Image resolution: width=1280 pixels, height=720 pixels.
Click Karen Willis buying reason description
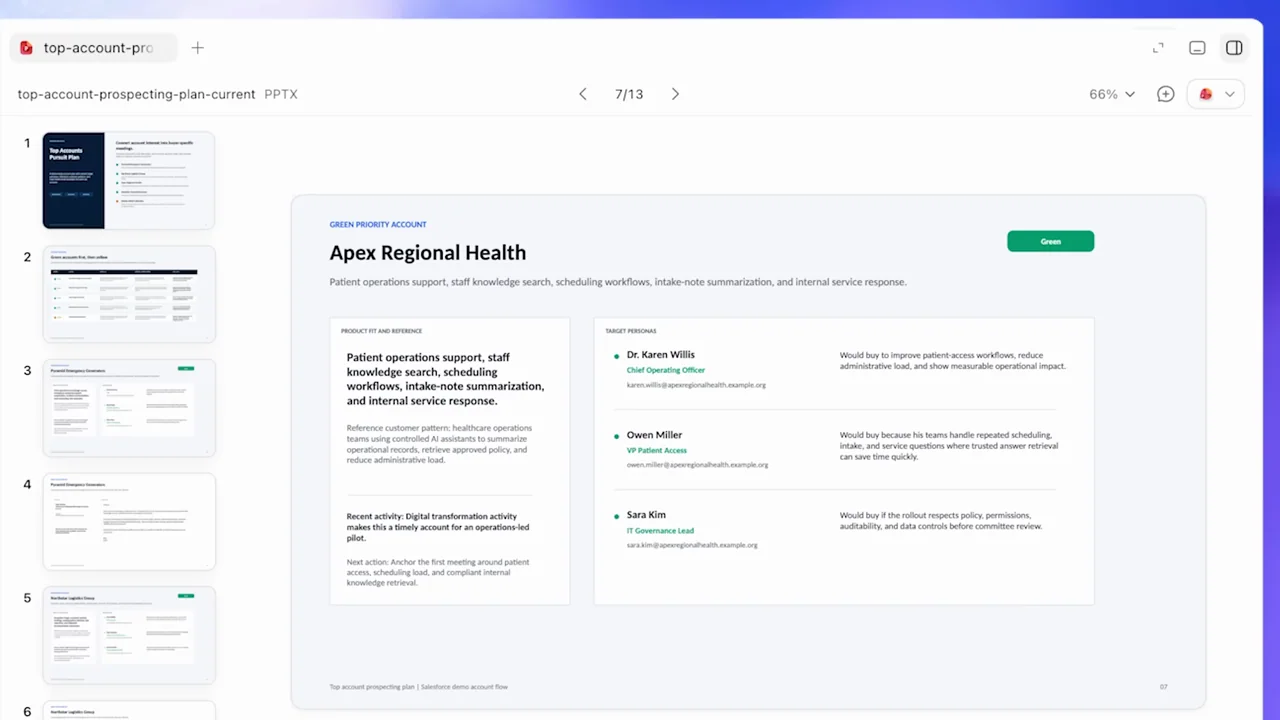click(953, 360)
